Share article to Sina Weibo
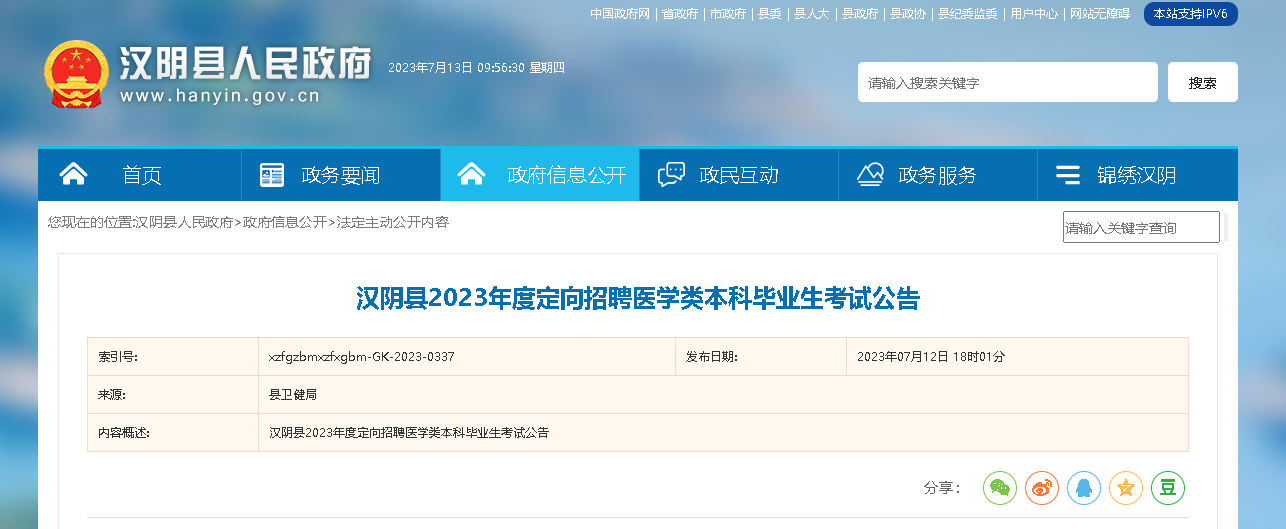The image size is (1286, 529). (x=1041, y=487)
